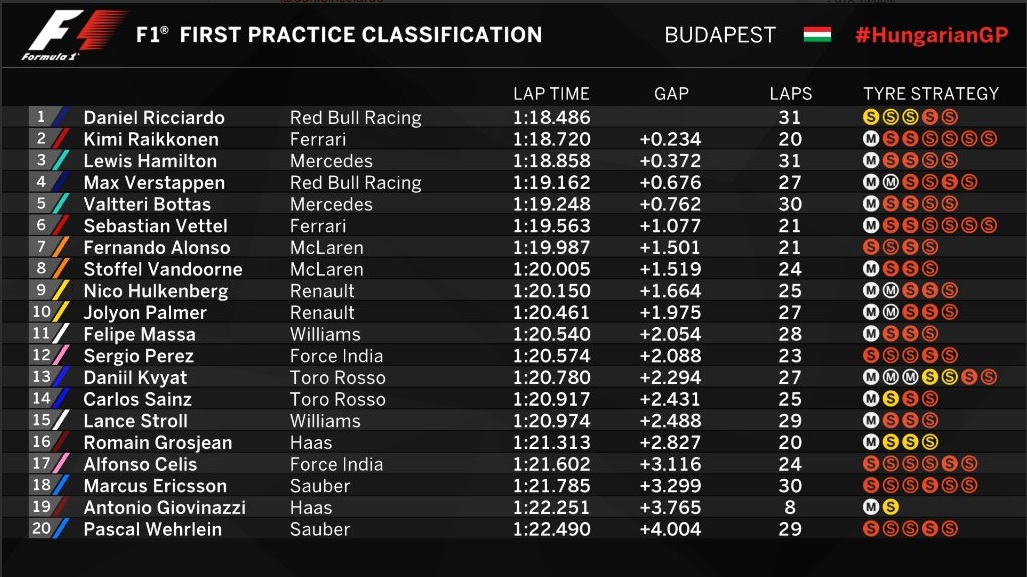Click driver name Daniel Ricciardo
1027x577 pixels.
(154, 118)
